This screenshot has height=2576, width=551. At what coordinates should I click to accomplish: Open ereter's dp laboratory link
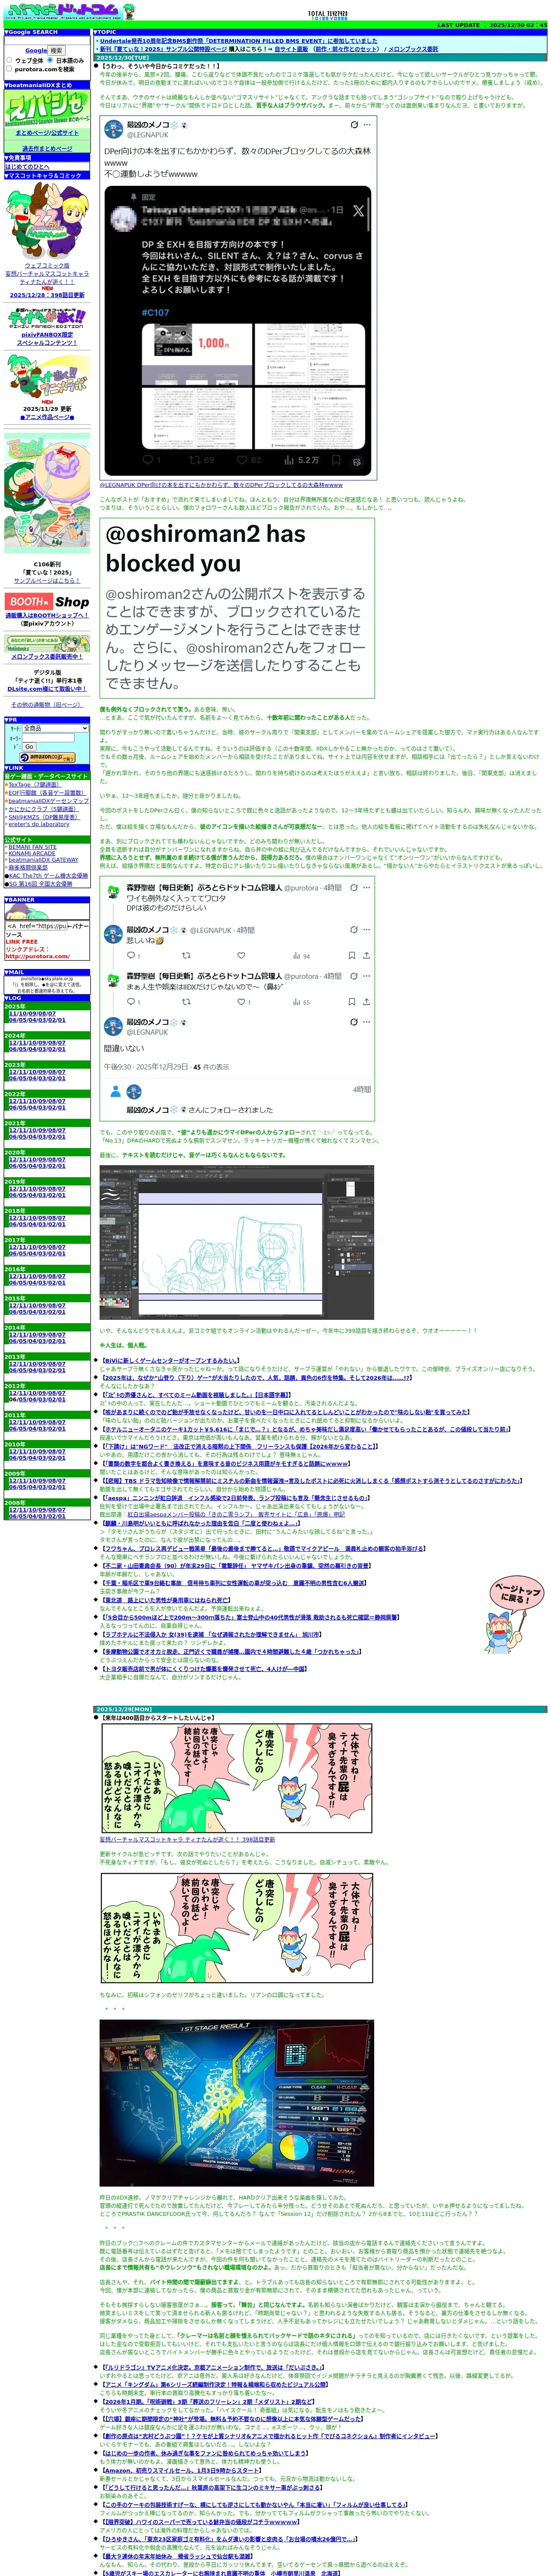click(39, 825)
